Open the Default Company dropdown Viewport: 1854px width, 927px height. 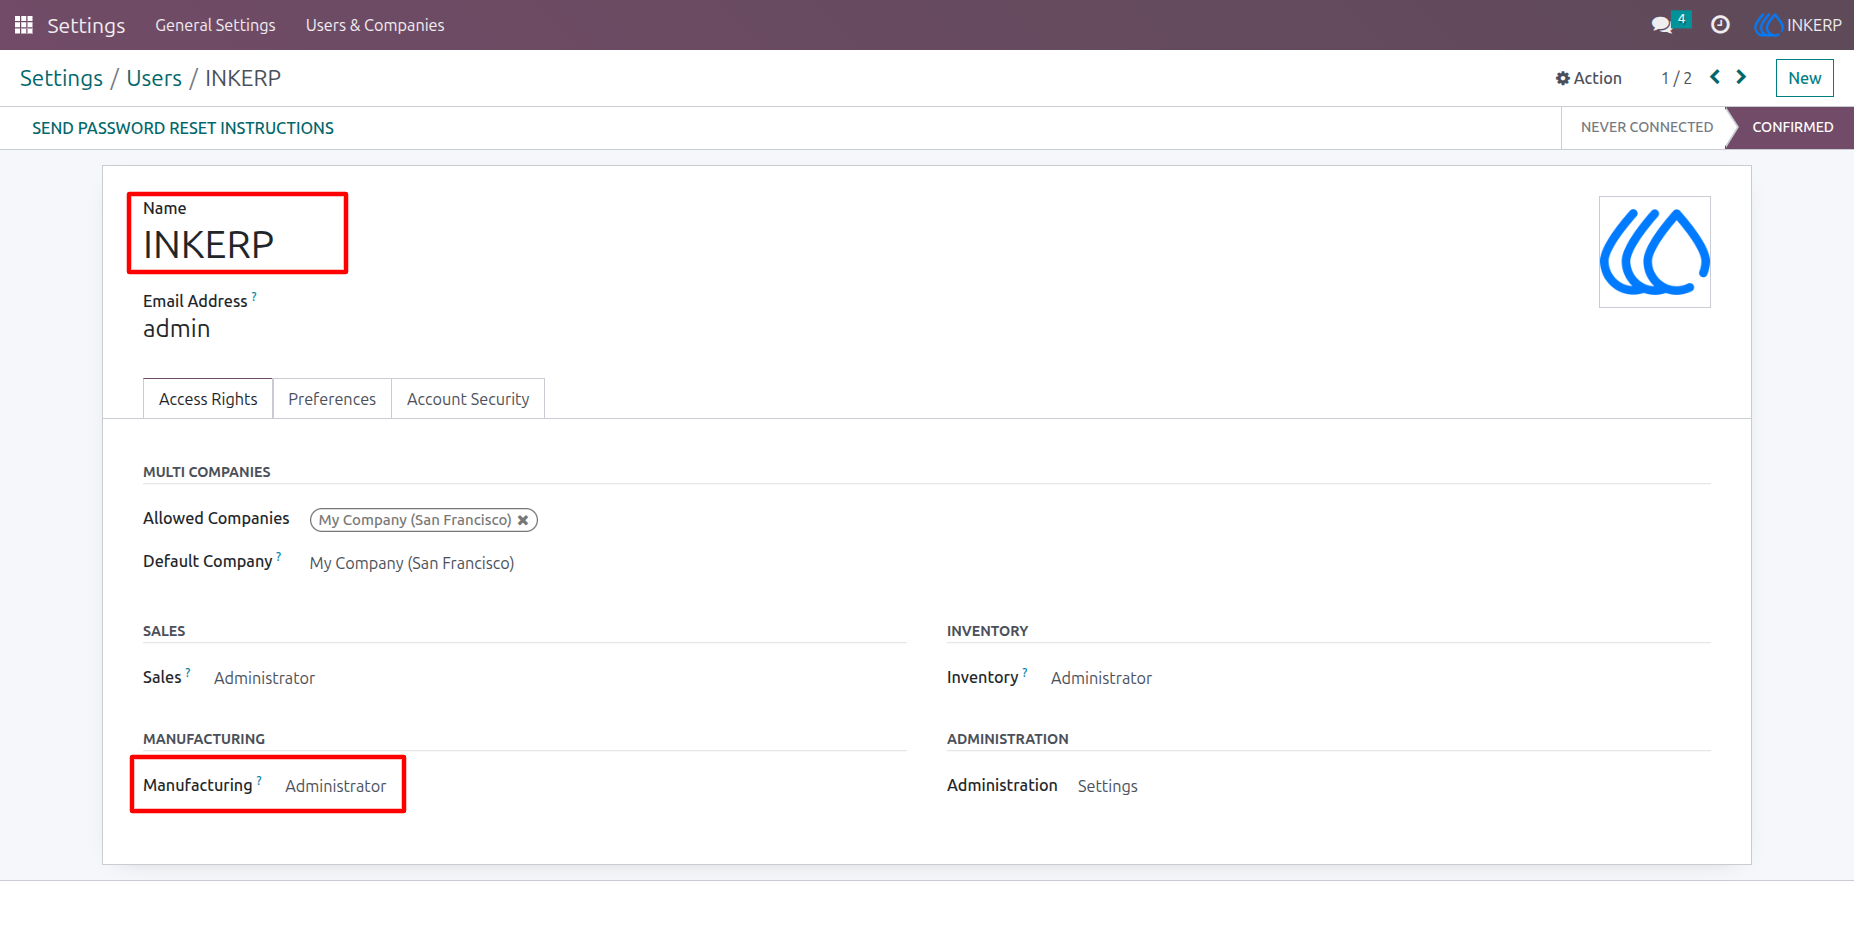[412, 563]
